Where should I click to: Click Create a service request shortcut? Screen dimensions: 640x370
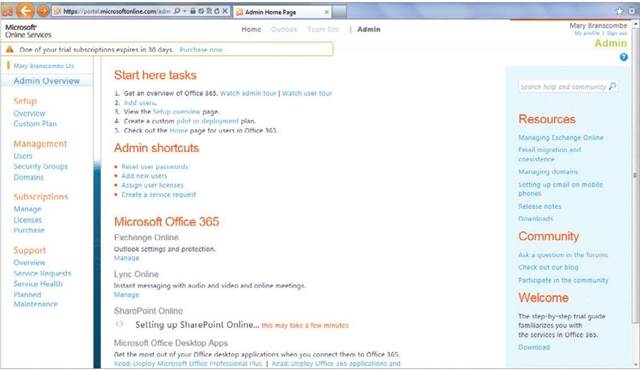tap(158, 195)
